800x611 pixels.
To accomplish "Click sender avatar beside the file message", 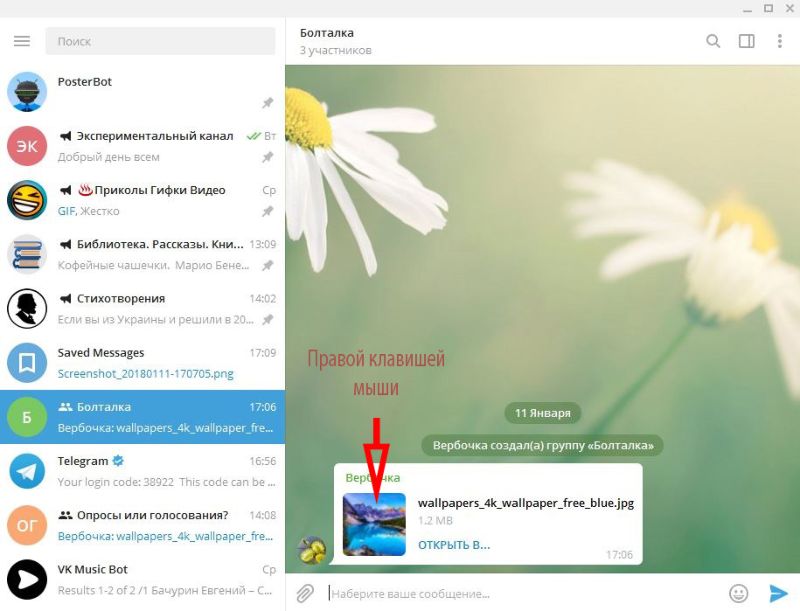I will [312, 550].
